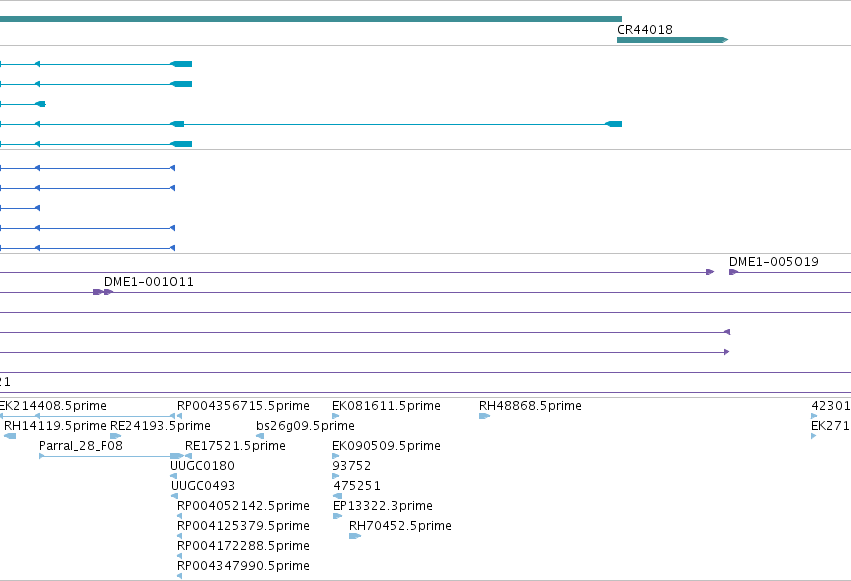Click the UUGC0180 arrow glyph
This screenshot has height=581, width=851.
pyautogui.click(x=174, y=476)
